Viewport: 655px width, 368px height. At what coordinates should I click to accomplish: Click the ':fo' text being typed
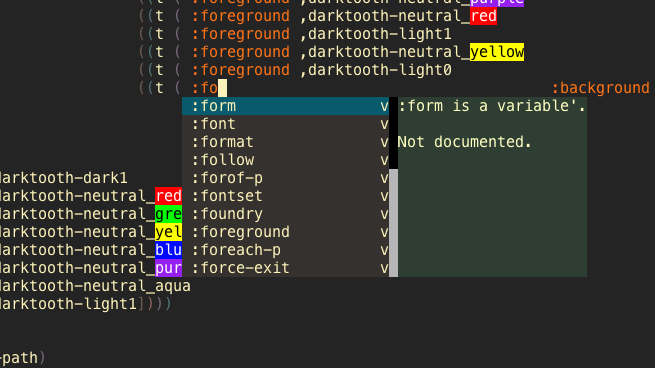tap(205, 88)
